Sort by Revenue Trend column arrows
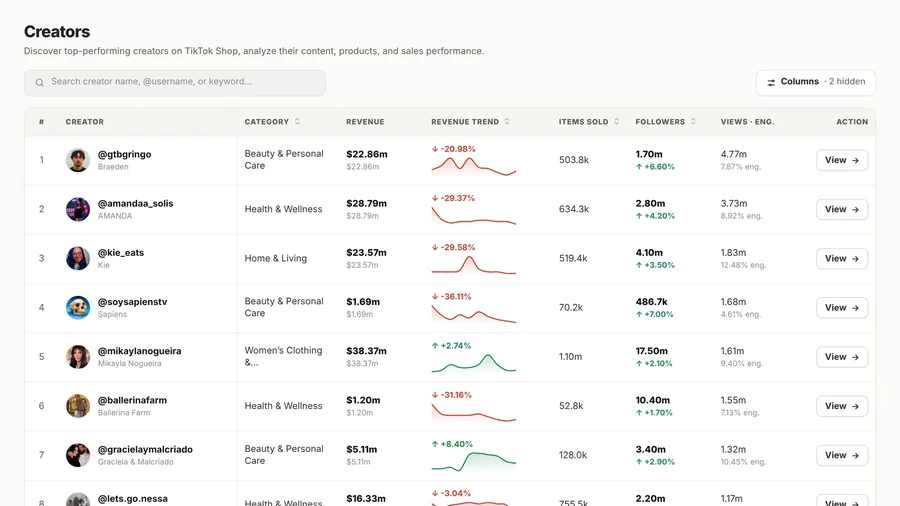The image size is (900, 506). tap(507, 122)
